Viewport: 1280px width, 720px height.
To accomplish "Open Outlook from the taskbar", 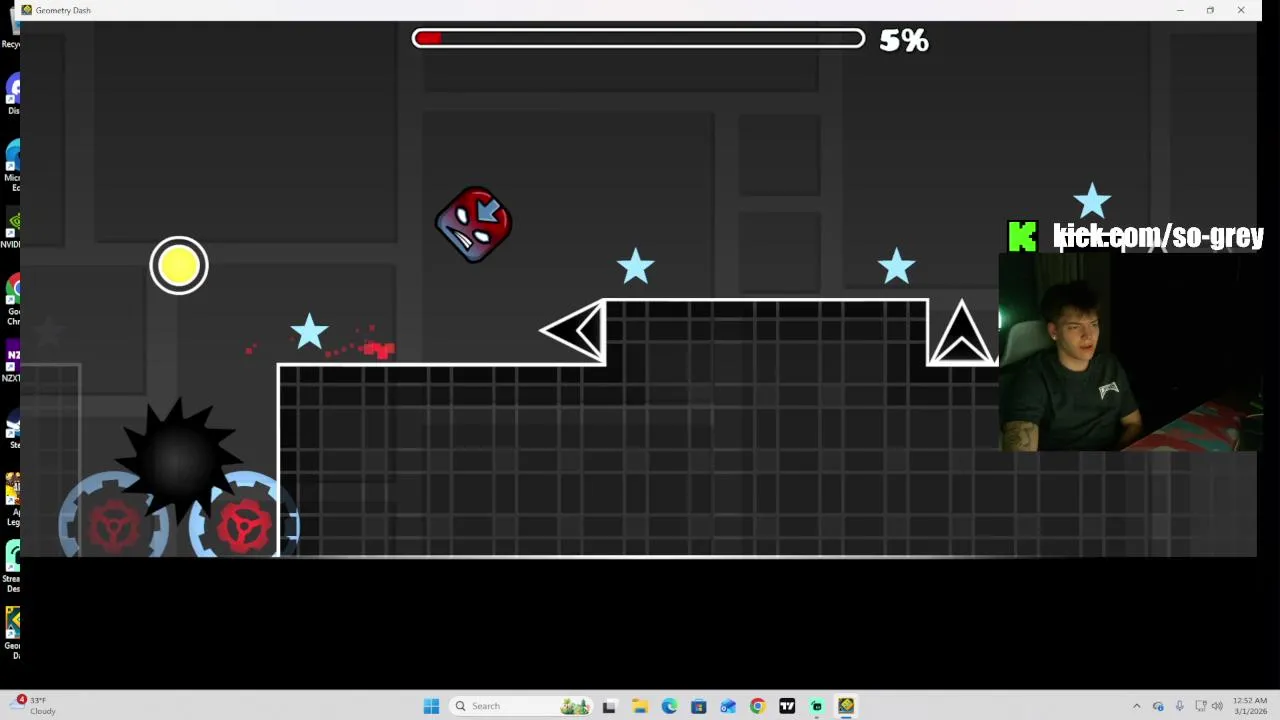I will click(x=728, y=706).
